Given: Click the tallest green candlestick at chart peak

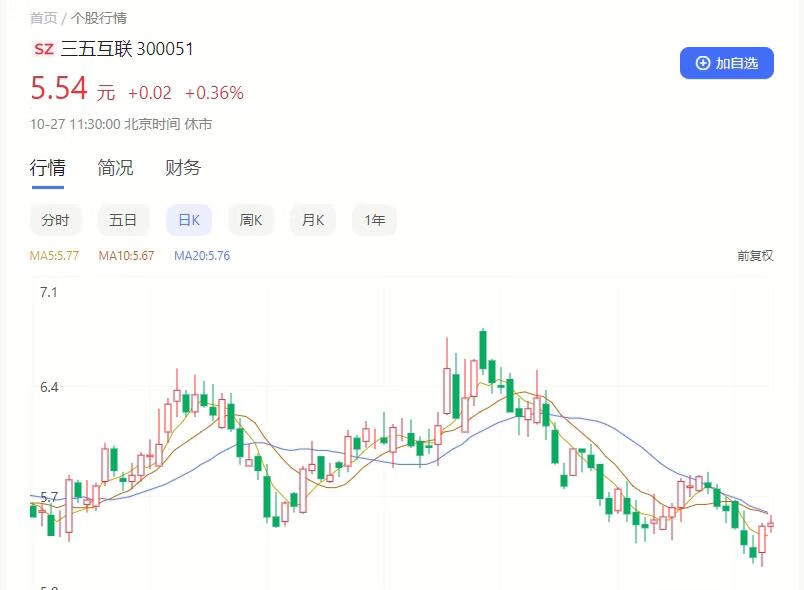Looking at the screenshot, I should click(483, 350).
